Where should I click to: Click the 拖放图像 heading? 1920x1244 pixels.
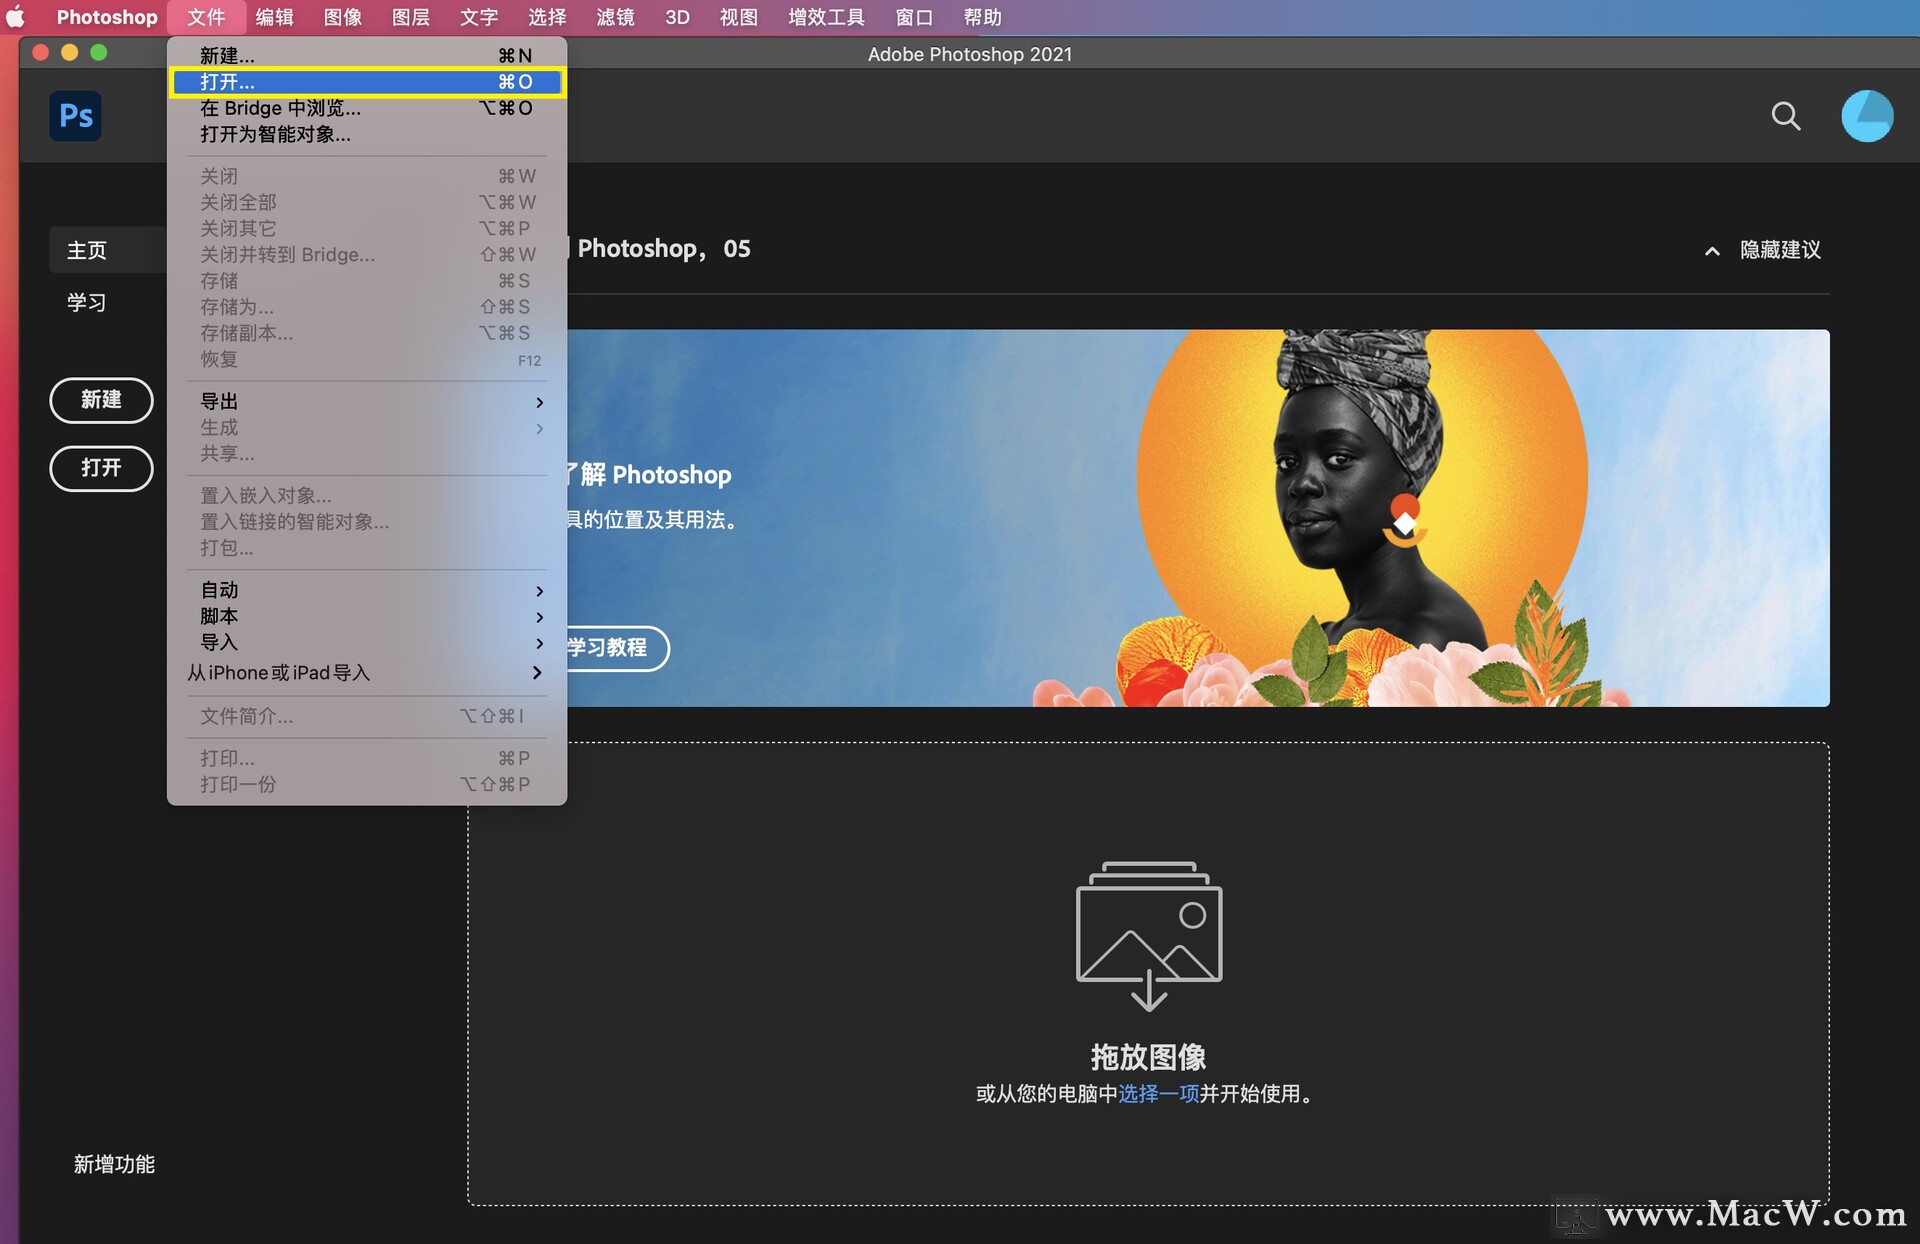[x=1148, y=1057]
